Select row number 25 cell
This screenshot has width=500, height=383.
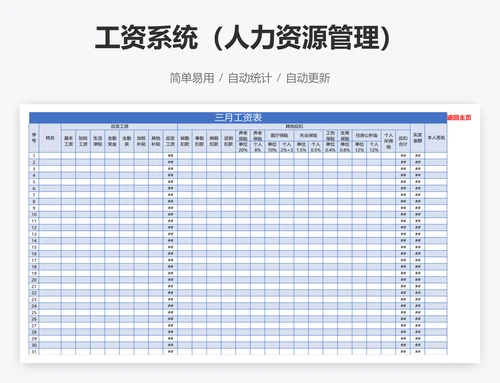tap(34, 313)
